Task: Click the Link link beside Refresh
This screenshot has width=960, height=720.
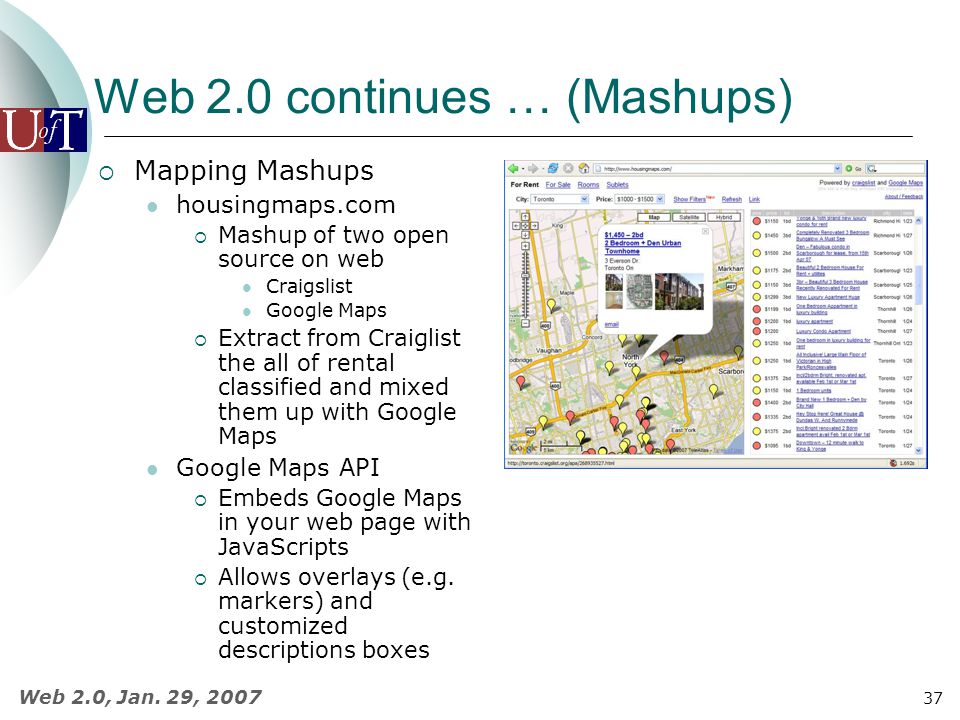Action: coord(754,200)
